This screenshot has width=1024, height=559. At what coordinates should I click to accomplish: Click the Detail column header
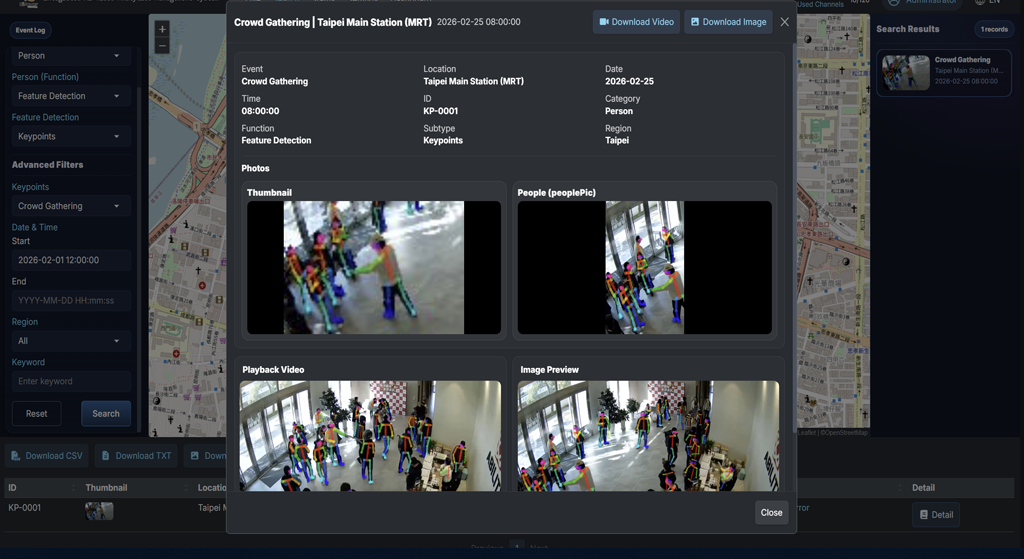(x=923, y=488)
